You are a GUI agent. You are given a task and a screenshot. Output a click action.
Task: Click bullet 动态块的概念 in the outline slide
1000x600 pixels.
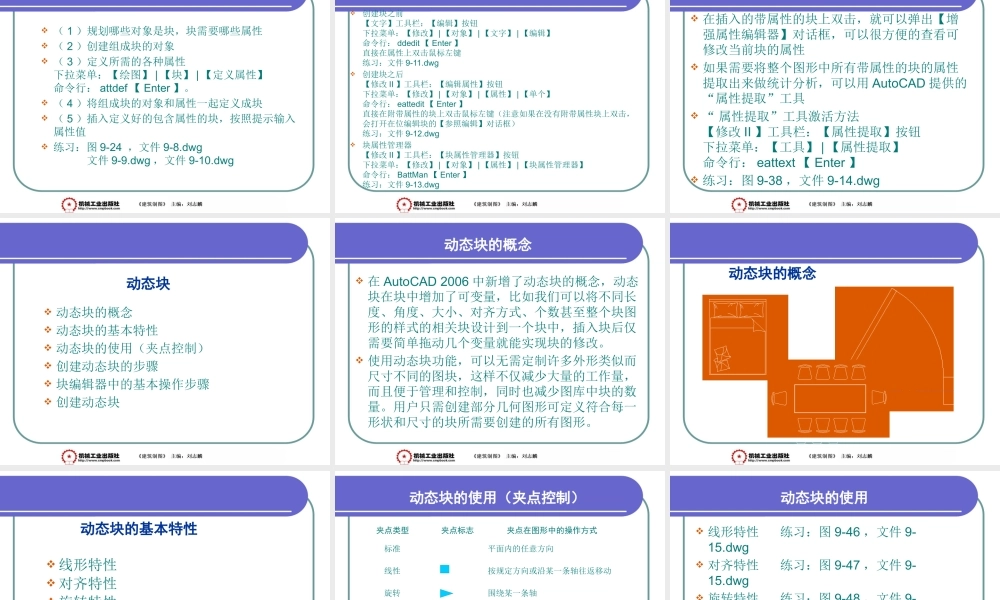94,312
